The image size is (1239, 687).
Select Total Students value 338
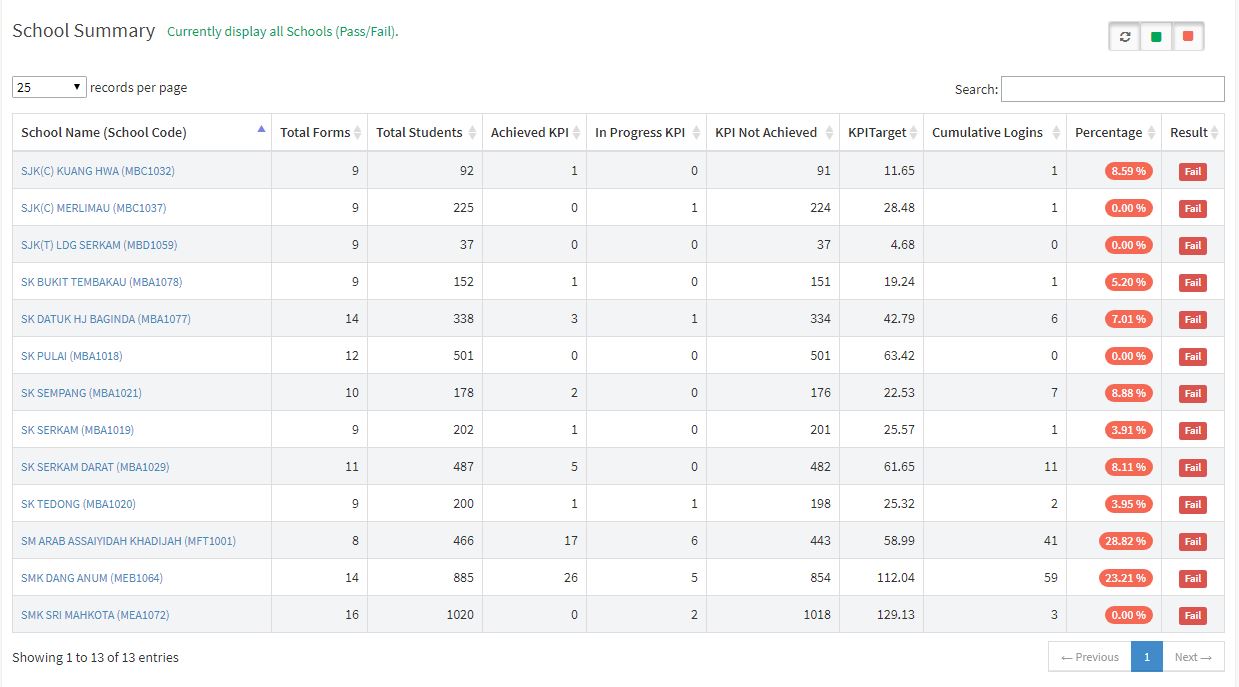[x=463, y=319]
